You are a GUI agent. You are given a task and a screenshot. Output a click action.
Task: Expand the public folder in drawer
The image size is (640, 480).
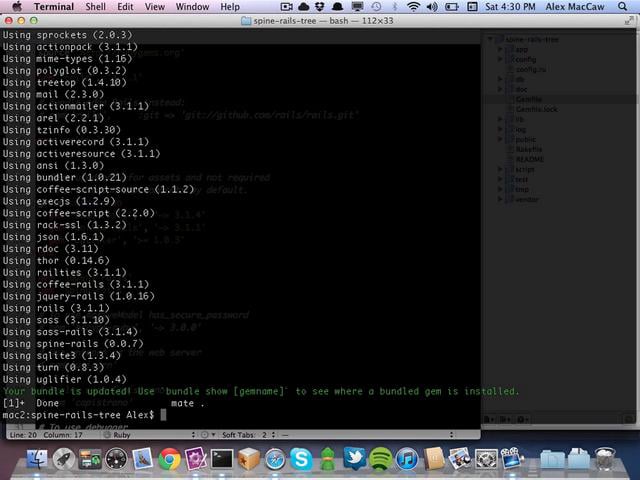(500, 139)
